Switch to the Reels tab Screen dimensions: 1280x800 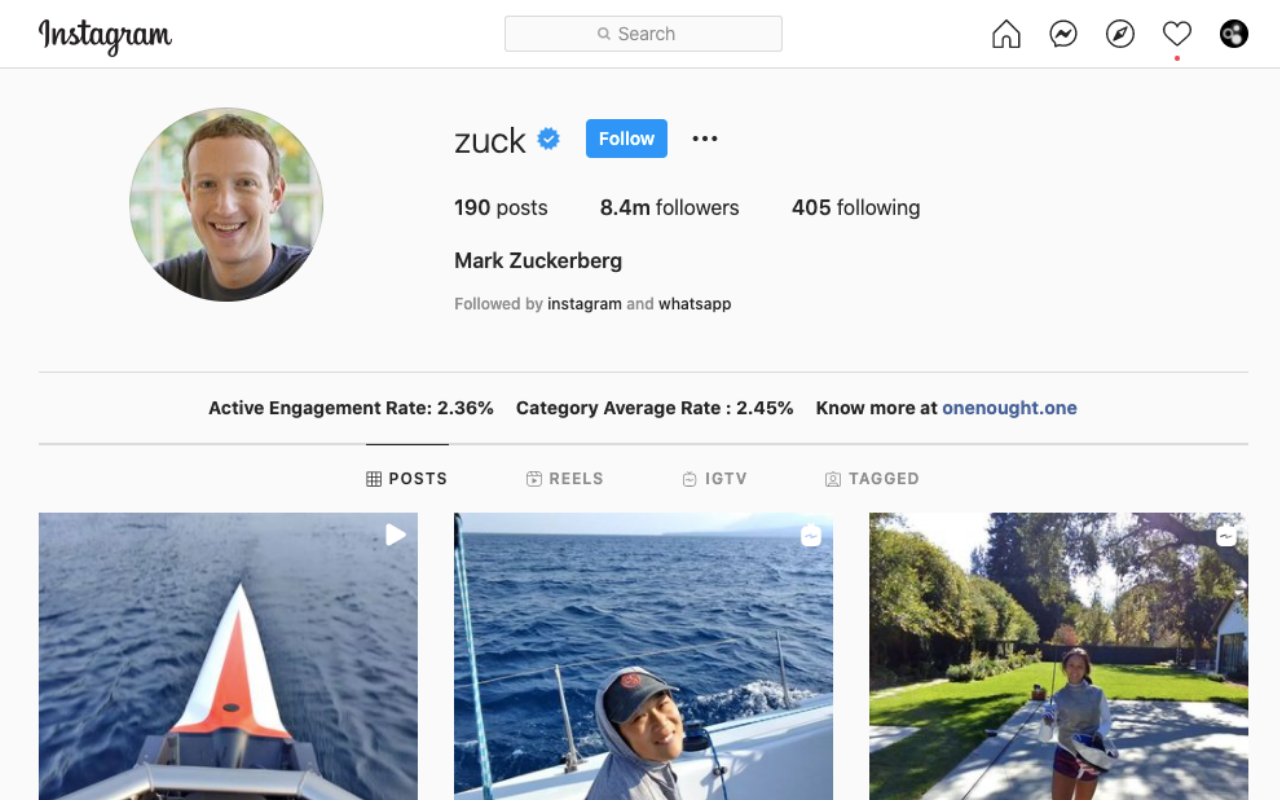click(x=565, y=479)
